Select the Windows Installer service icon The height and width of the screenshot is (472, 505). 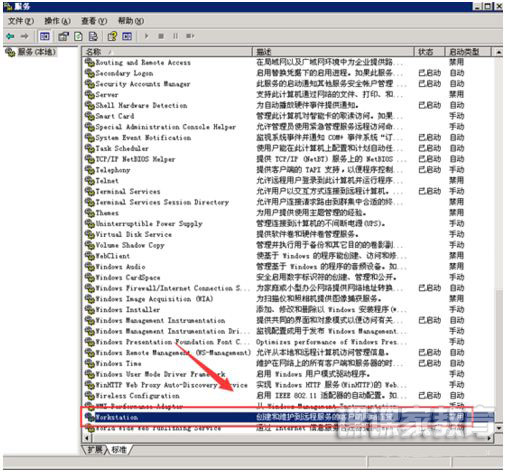click(x=89, y=310)
